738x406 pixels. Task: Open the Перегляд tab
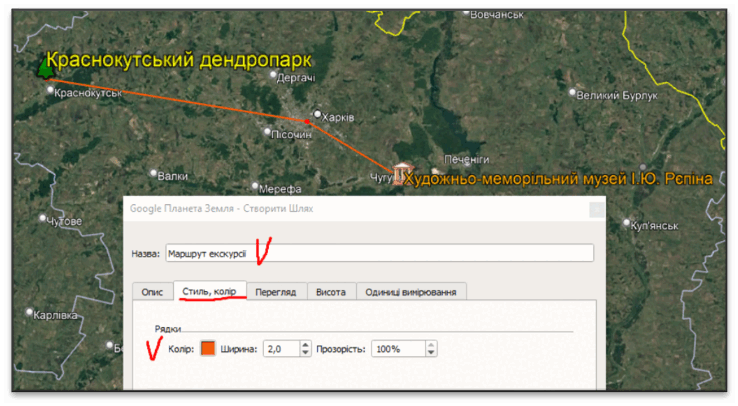[x=276, y=292]
